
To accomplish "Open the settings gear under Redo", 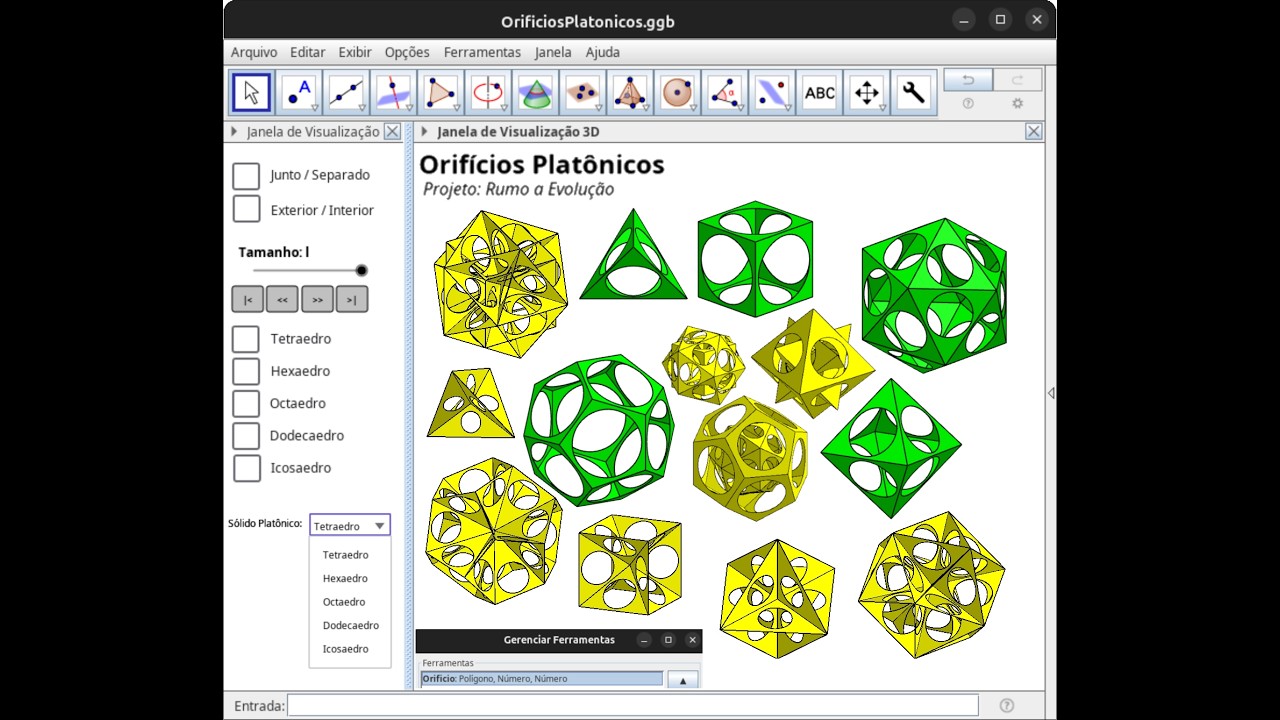I will pos(1017,103).
